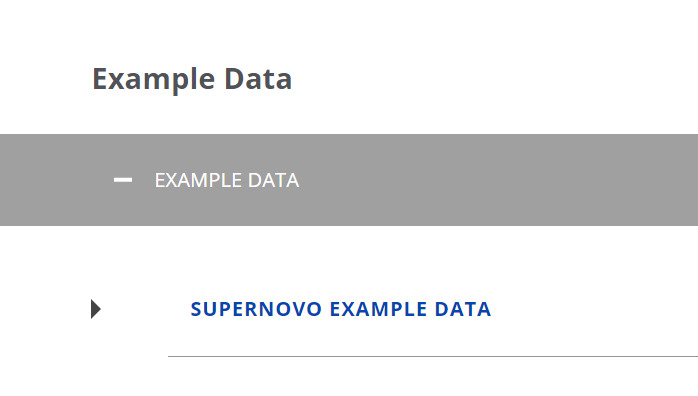Image resolution: width=698 pixels, height=396 pixels.
Task: Click the word EXAMPLE in the gray header
Action: click(x=198, y=180)
